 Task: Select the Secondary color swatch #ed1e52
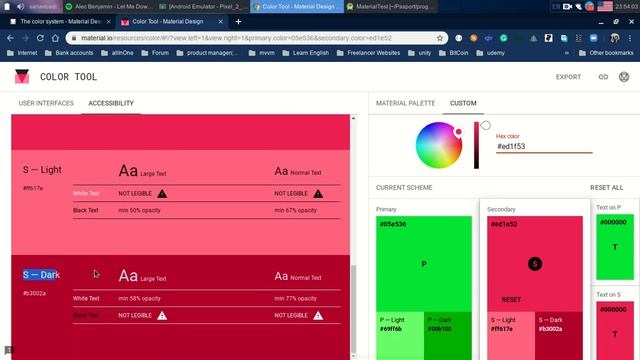click(535, 264)
